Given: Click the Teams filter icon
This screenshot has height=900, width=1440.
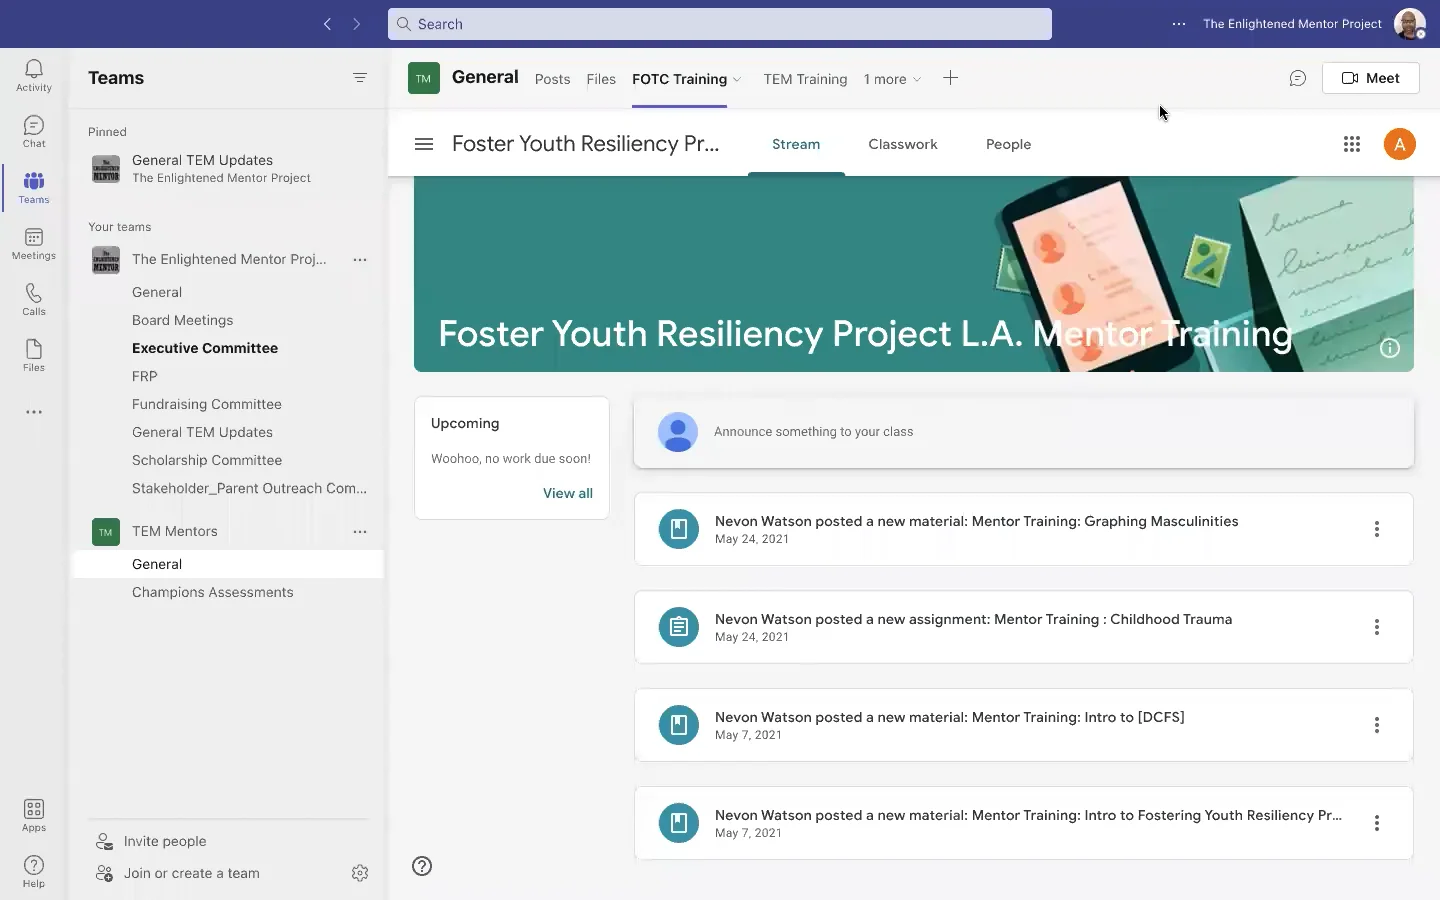Looking at the screenshot, I should tap(360, 78).
